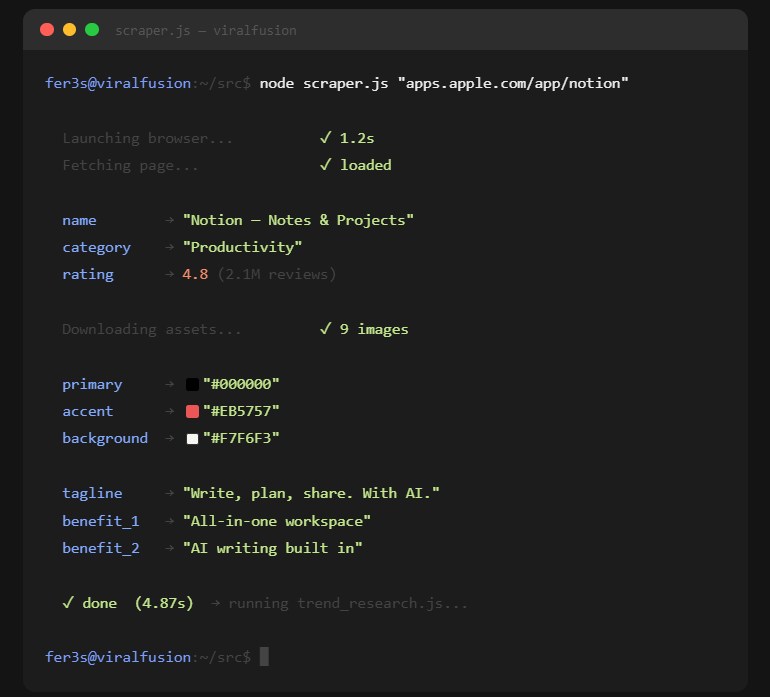Screen dimensions: 770x697
Task: Click the arrow before 'running trend_research.js'
Action: point(216,603)
